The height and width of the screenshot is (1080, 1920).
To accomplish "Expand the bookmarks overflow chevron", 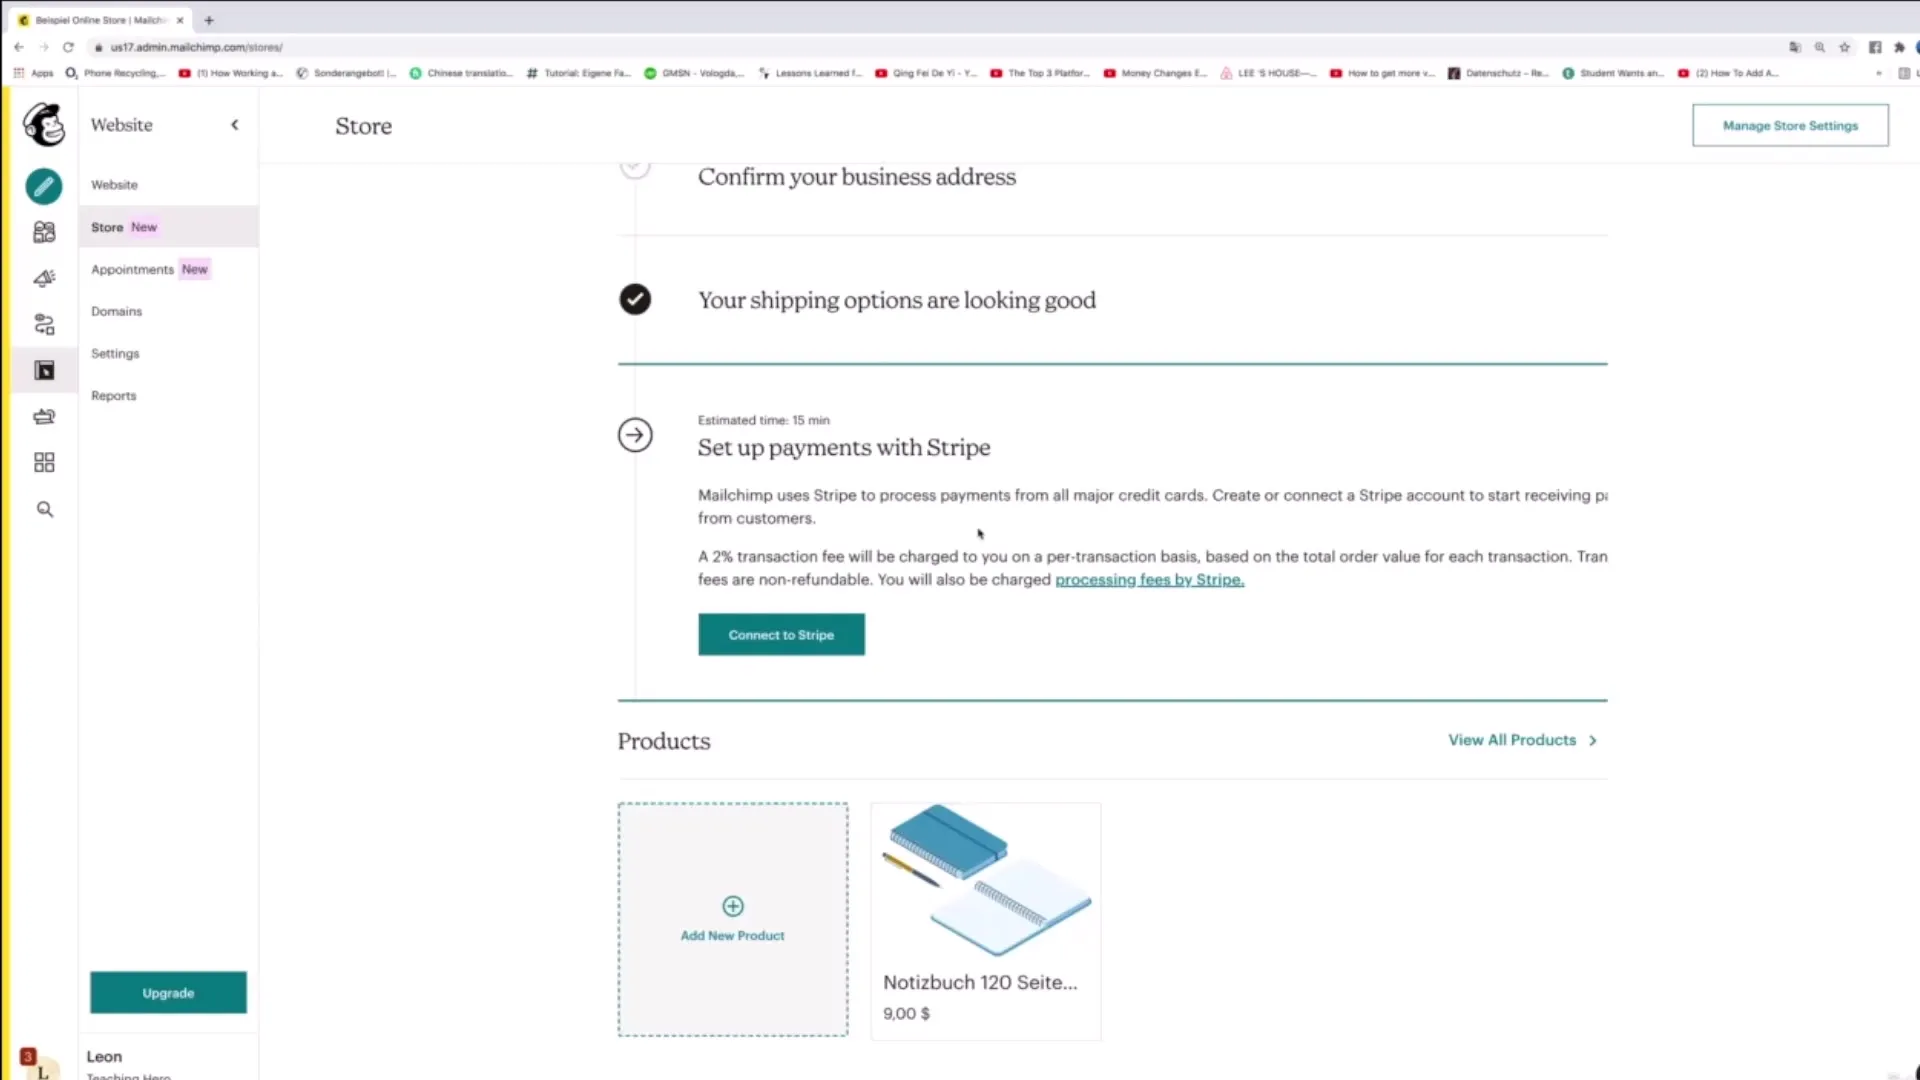I will pyautogui.click(x=1879, y=73).
